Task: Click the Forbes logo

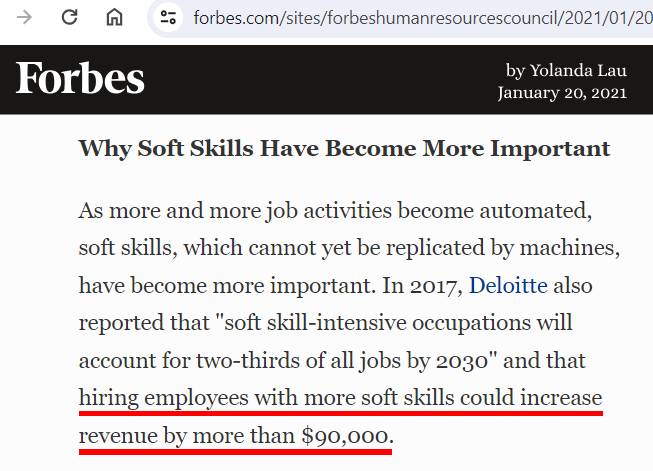Action: tap(80, 78)
